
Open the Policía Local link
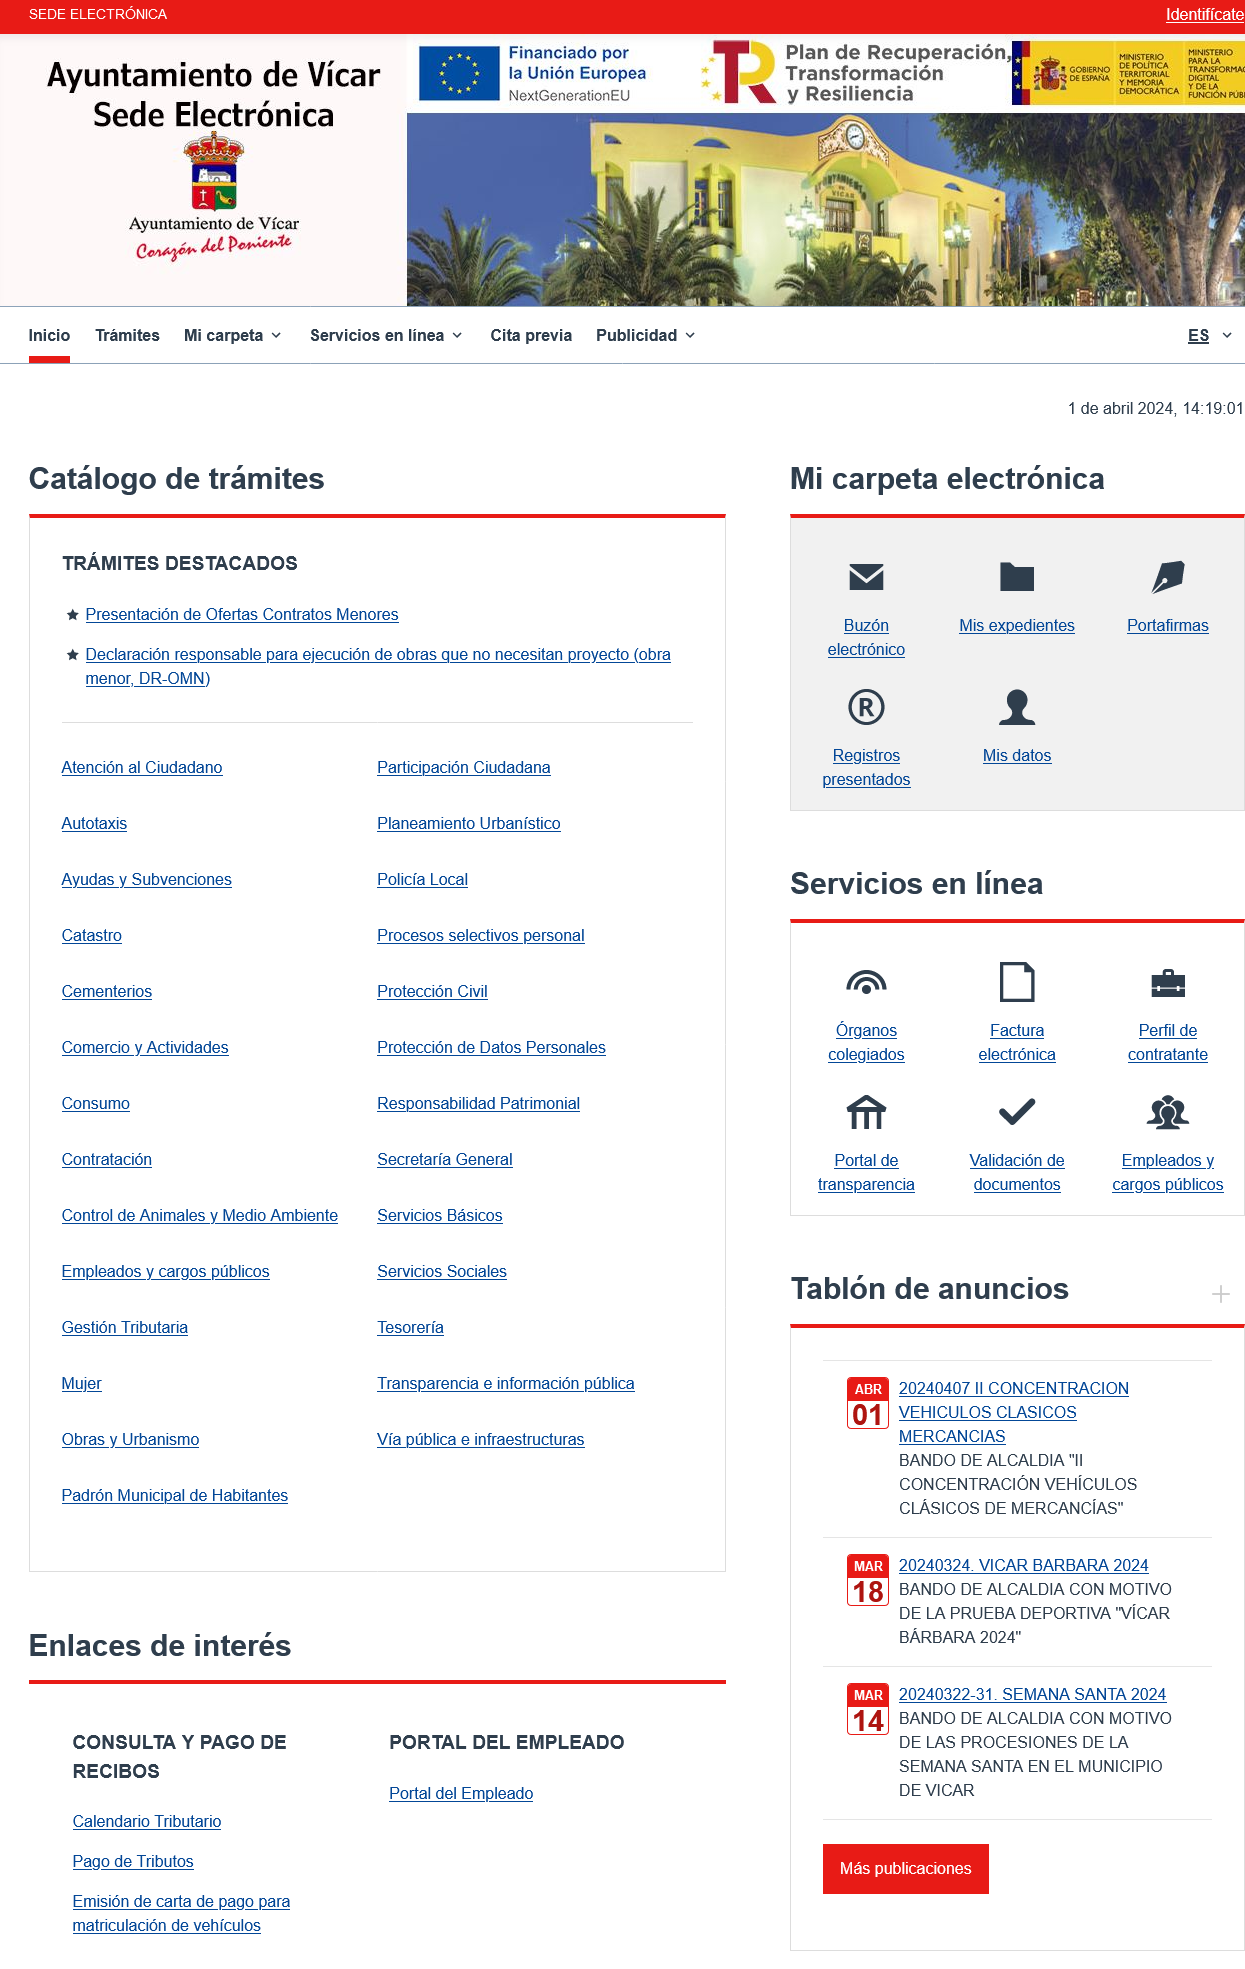point(422,879)
